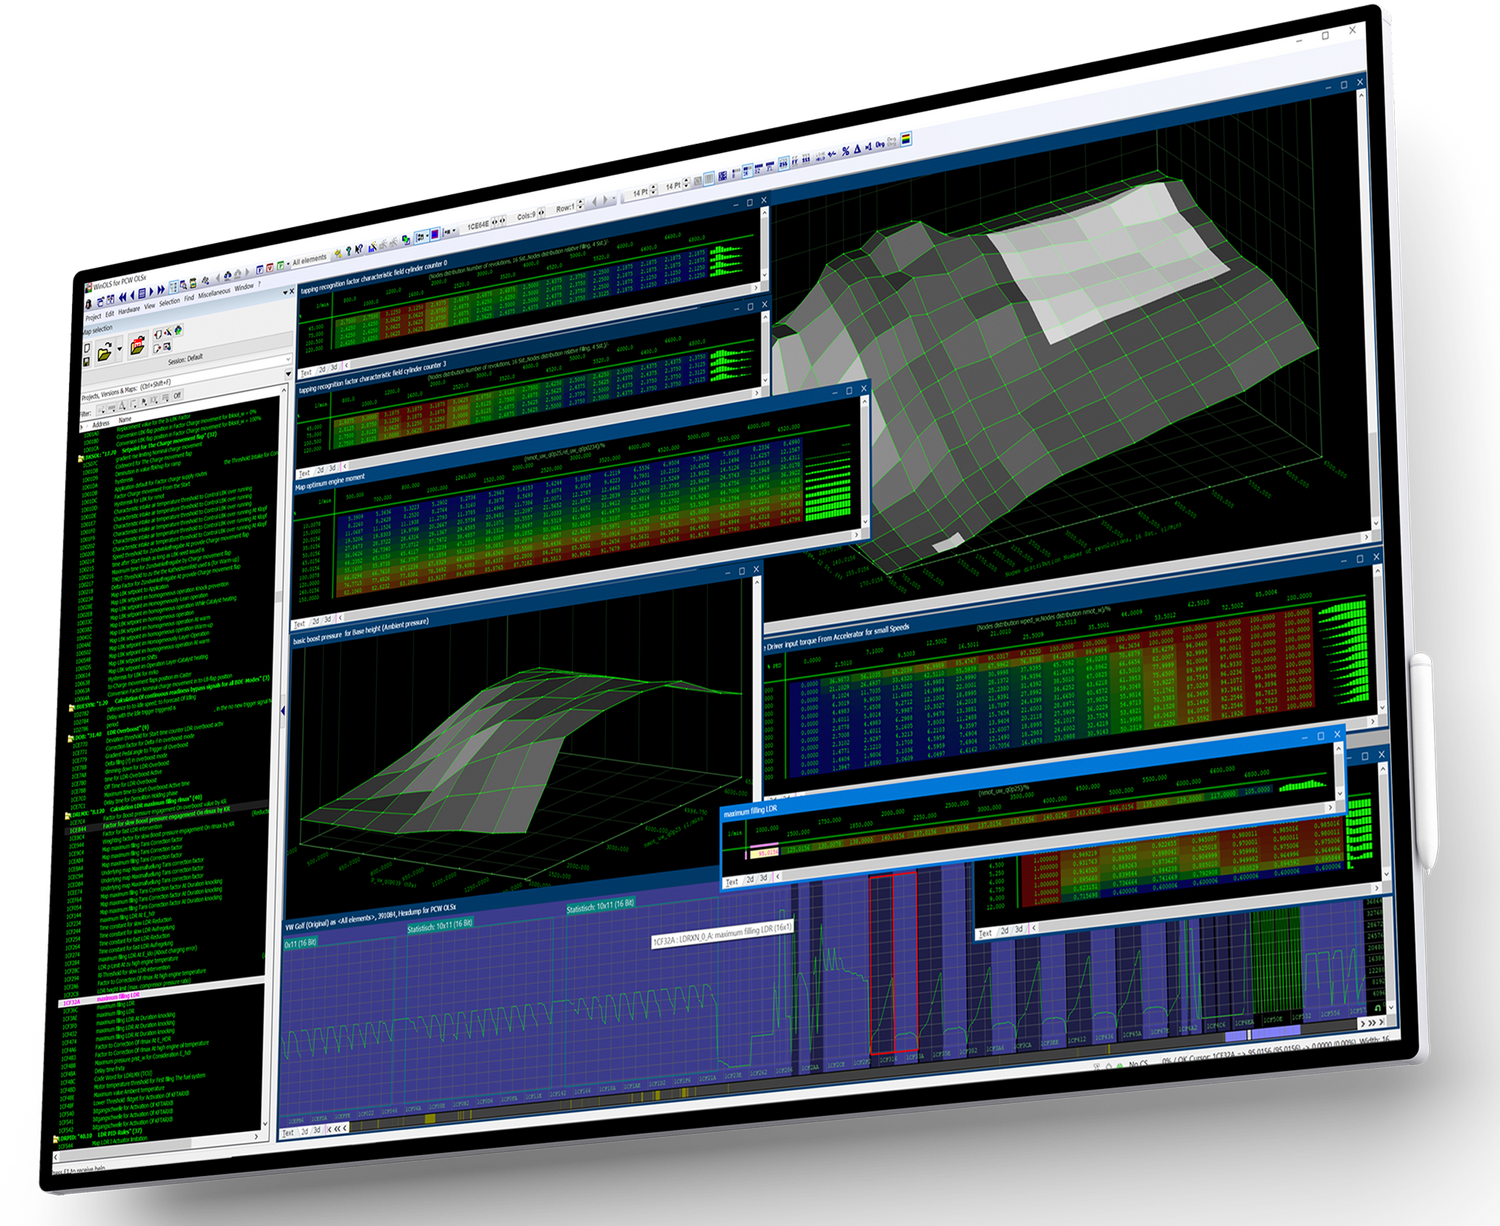
Task: Click the percent display toolbar icon
Action: pyautogui.click(x=845, y=150)
